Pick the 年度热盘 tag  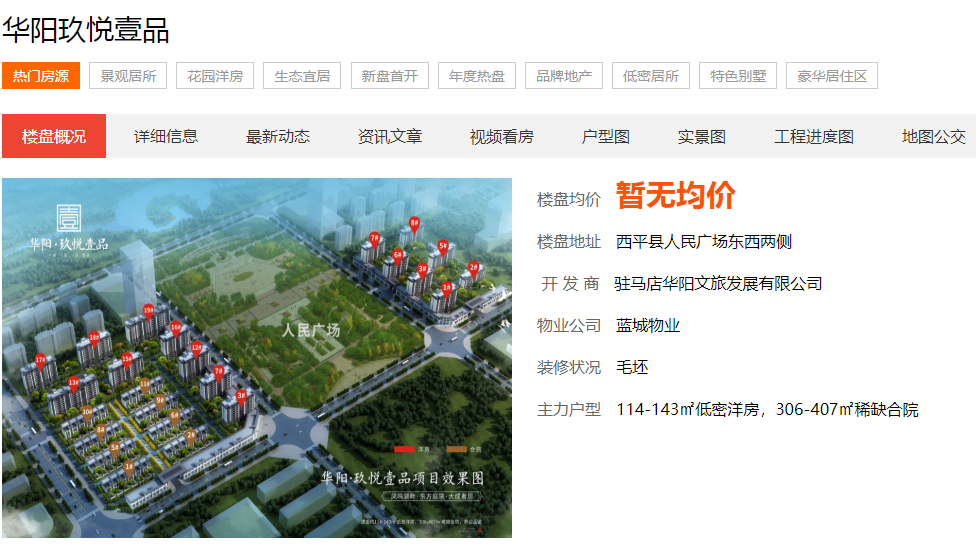tap(477, 76)
